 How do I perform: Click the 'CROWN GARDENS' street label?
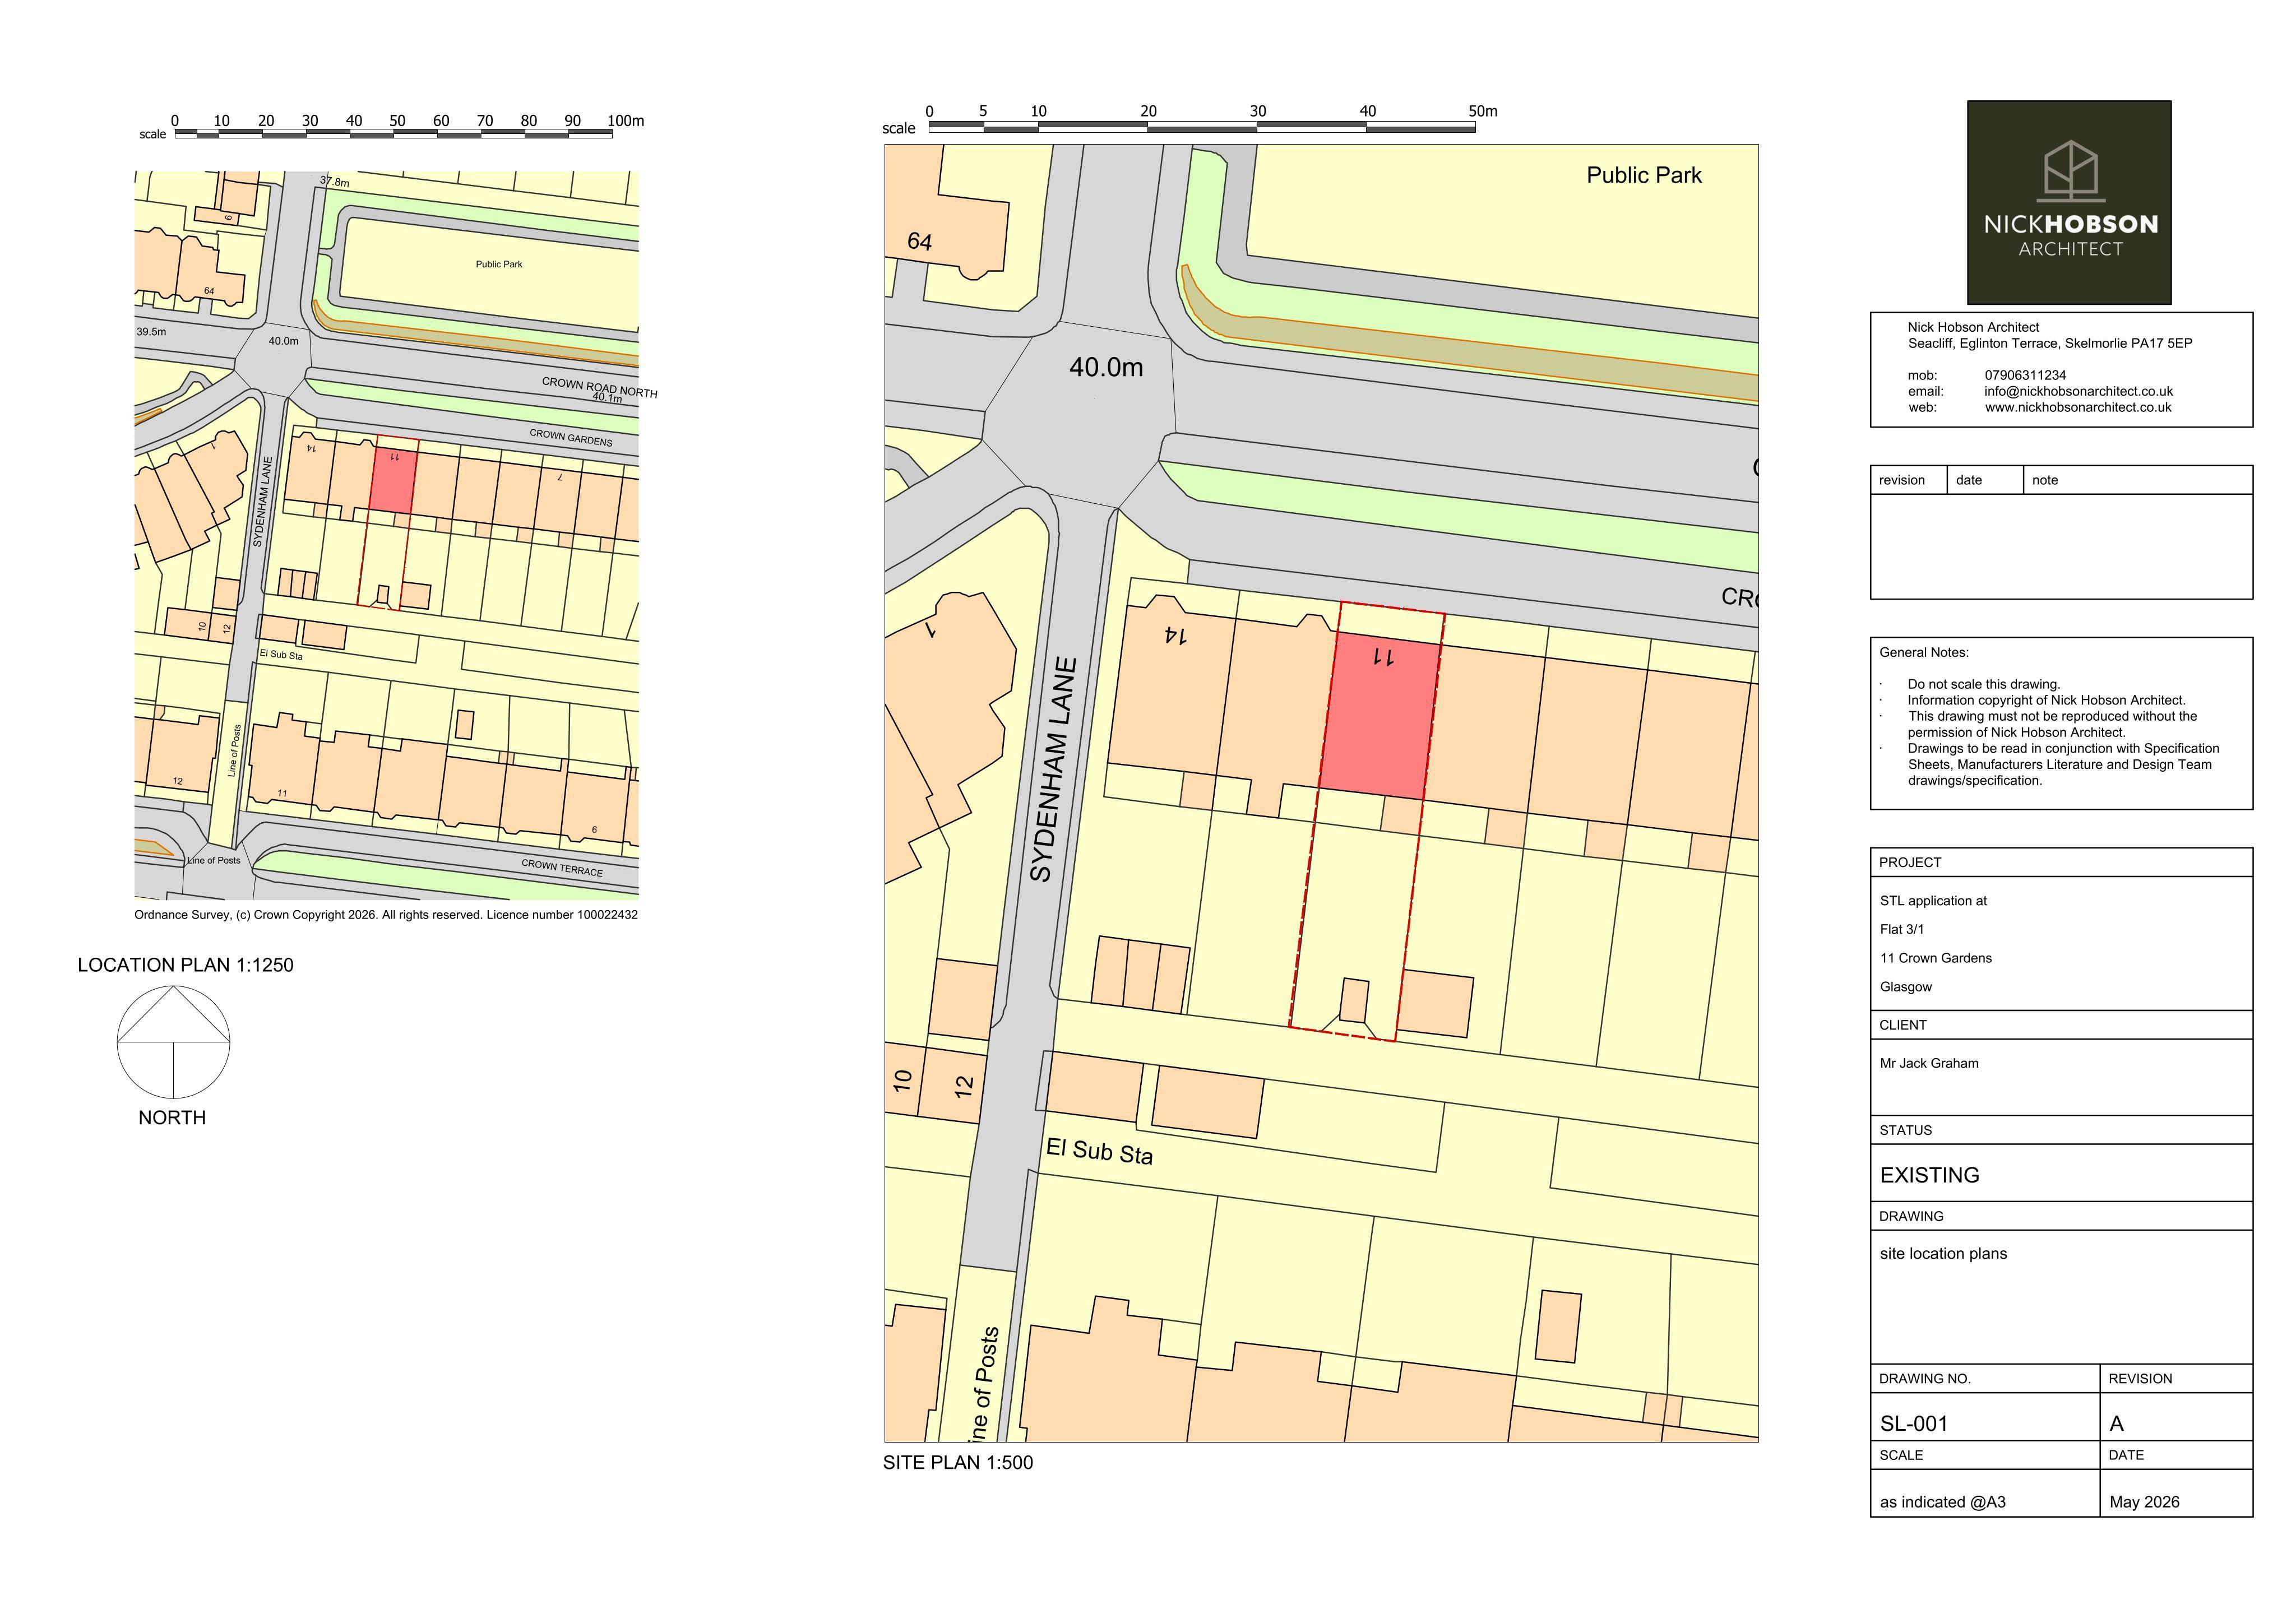tap(571, 437)
